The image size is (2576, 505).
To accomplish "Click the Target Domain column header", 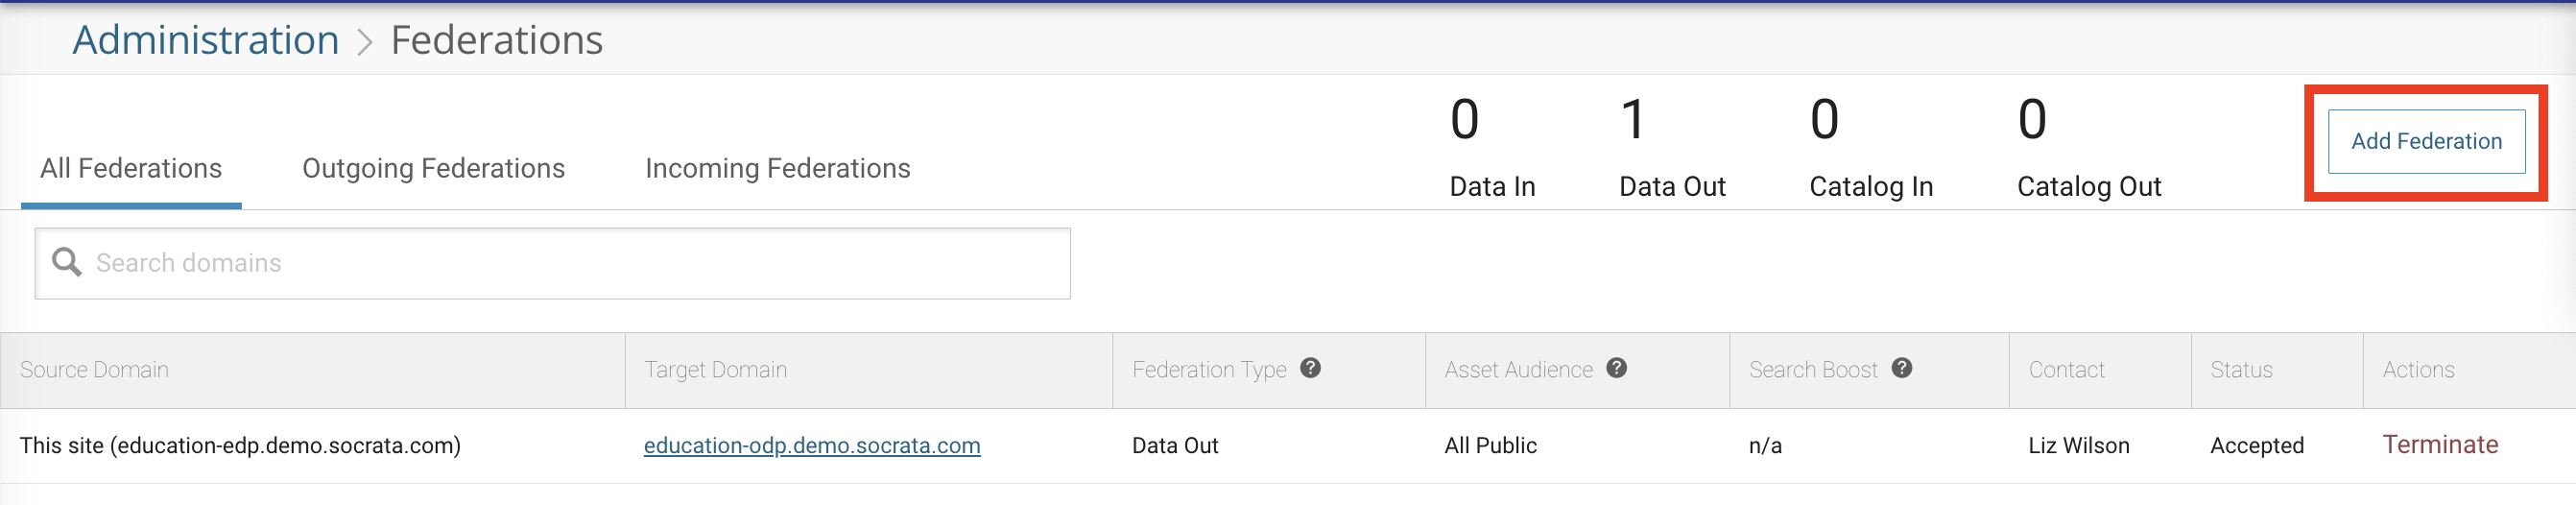I will pyautogui.click(x=715, y=370).
